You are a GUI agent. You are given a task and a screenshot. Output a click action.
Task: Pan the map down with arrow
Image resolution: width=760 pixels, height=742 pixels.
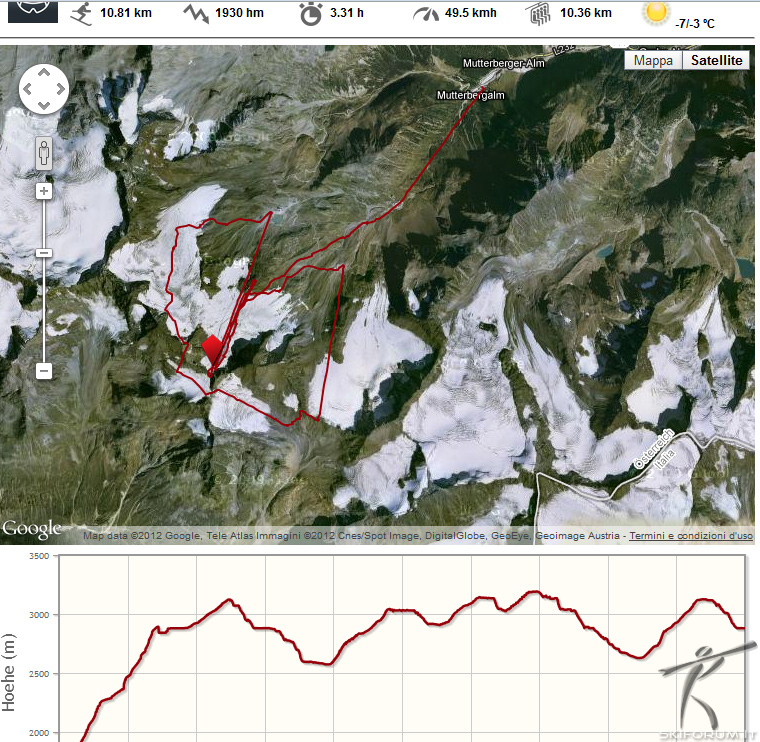tap(44, 104)
